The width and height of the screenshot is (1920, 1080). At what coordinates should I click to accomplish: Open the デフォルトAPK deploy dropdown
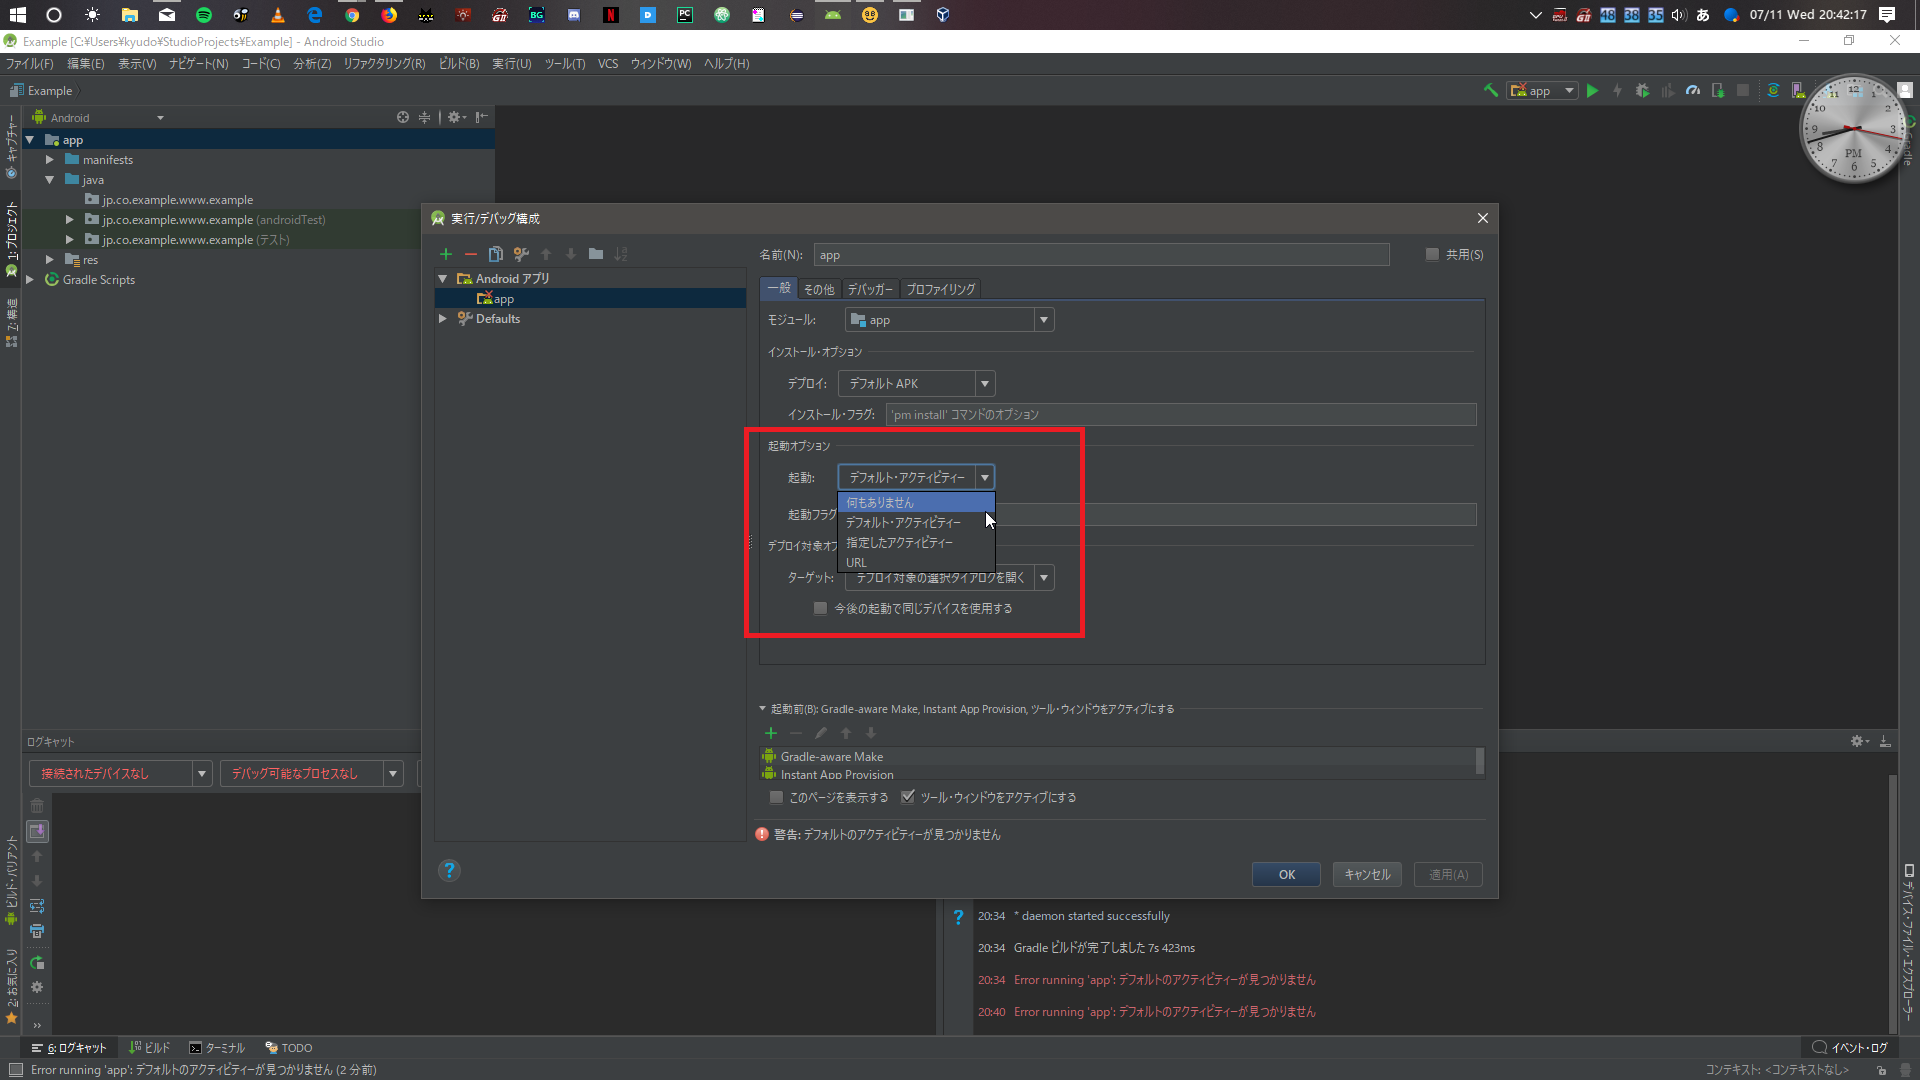coord(985,383)
